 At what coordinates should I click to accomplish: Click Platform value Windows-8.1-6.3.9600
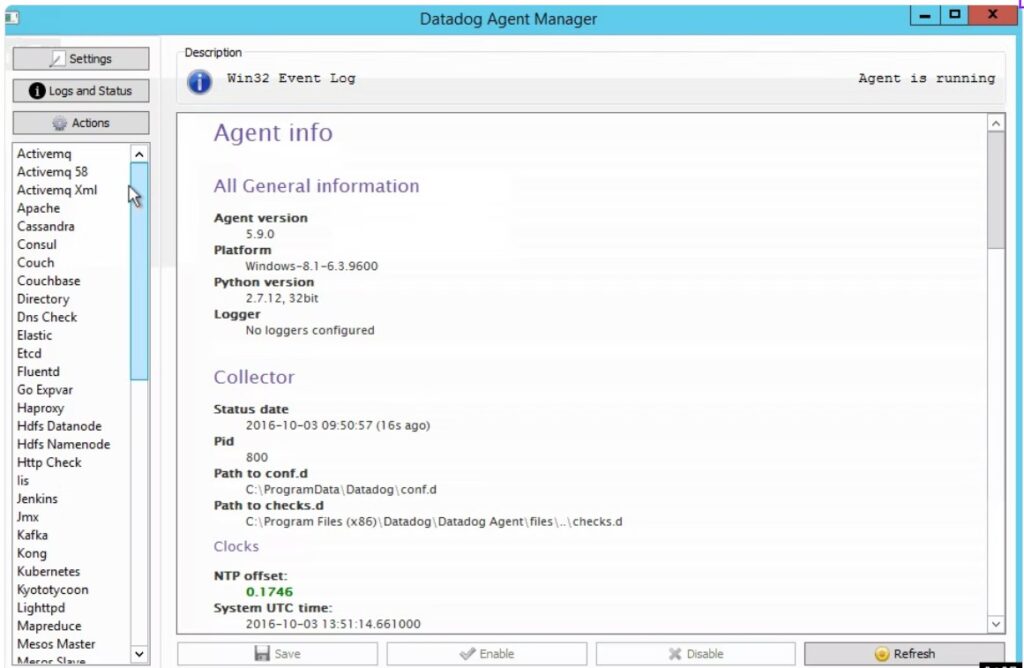coord(312,266)
